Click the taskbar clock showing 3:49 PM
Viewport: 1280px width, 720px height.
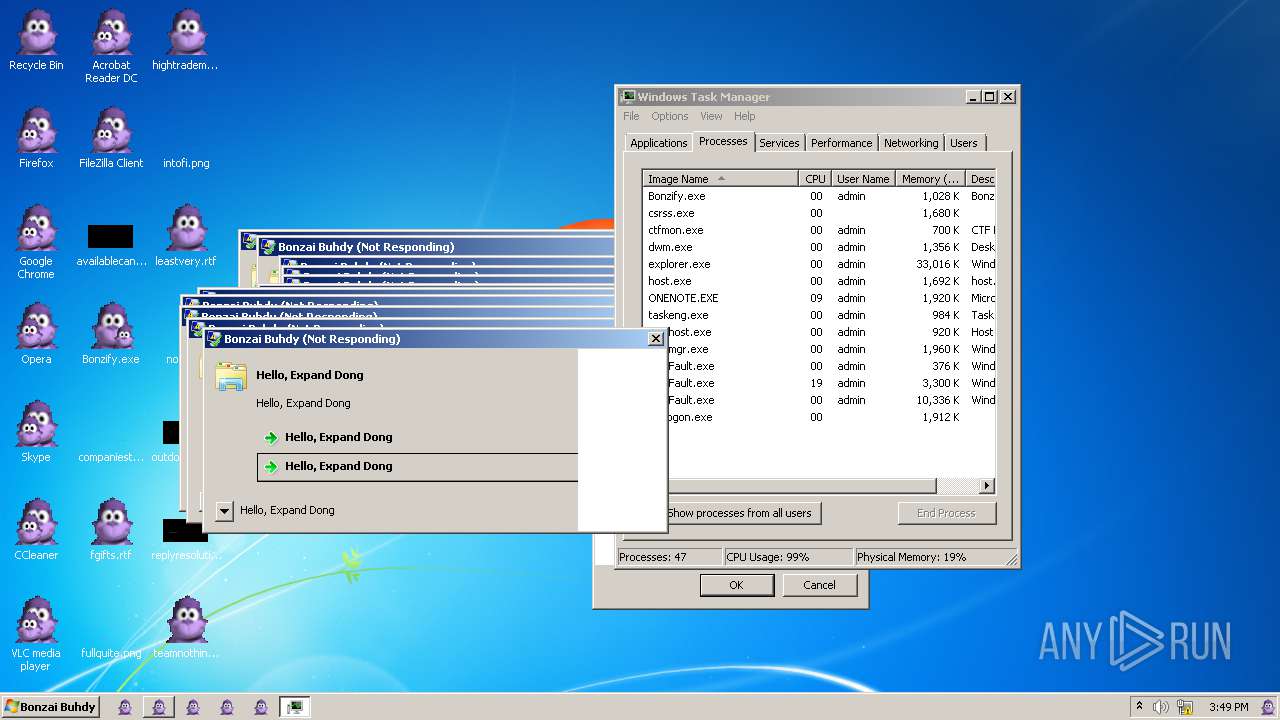point(1228,707)
